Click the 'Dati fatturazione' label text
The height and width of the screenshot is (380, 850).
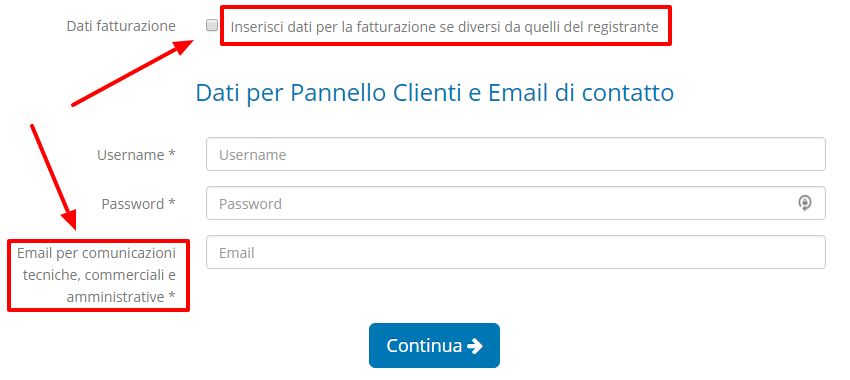click(121, 26)
